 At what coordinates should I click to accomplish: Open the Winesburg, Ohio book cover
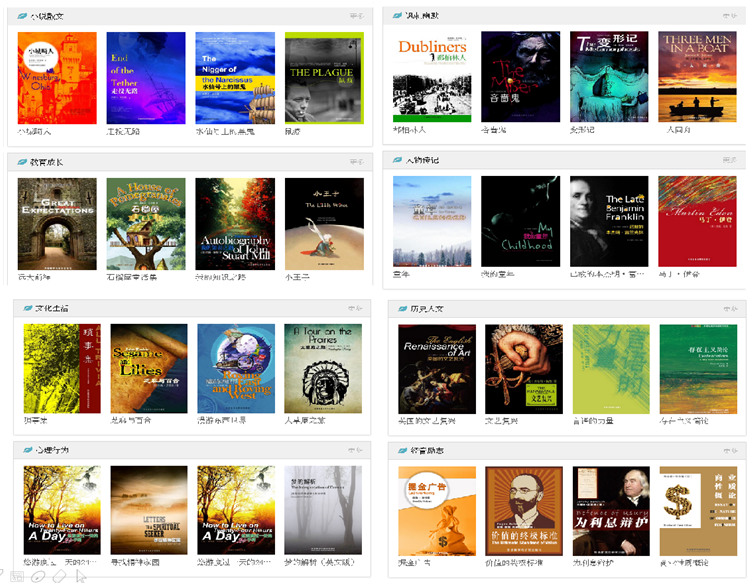click(57, 78)
